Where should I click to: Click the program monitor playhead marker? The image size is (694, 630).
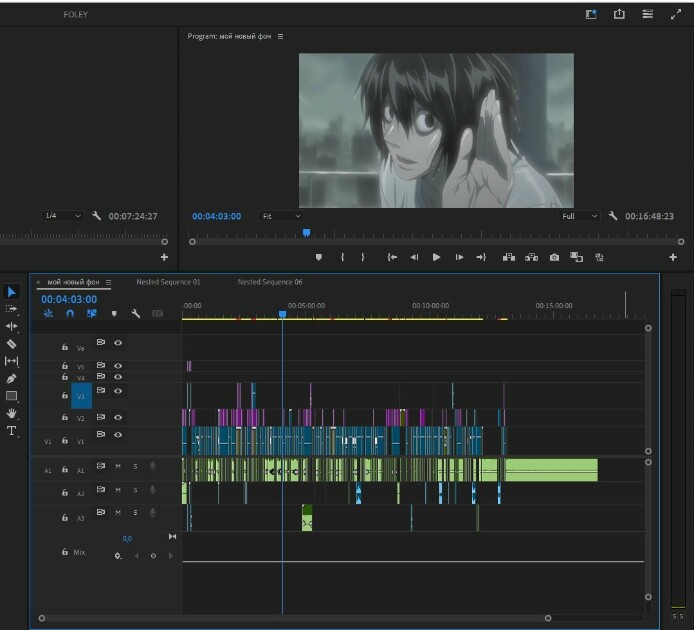[306, 232]
